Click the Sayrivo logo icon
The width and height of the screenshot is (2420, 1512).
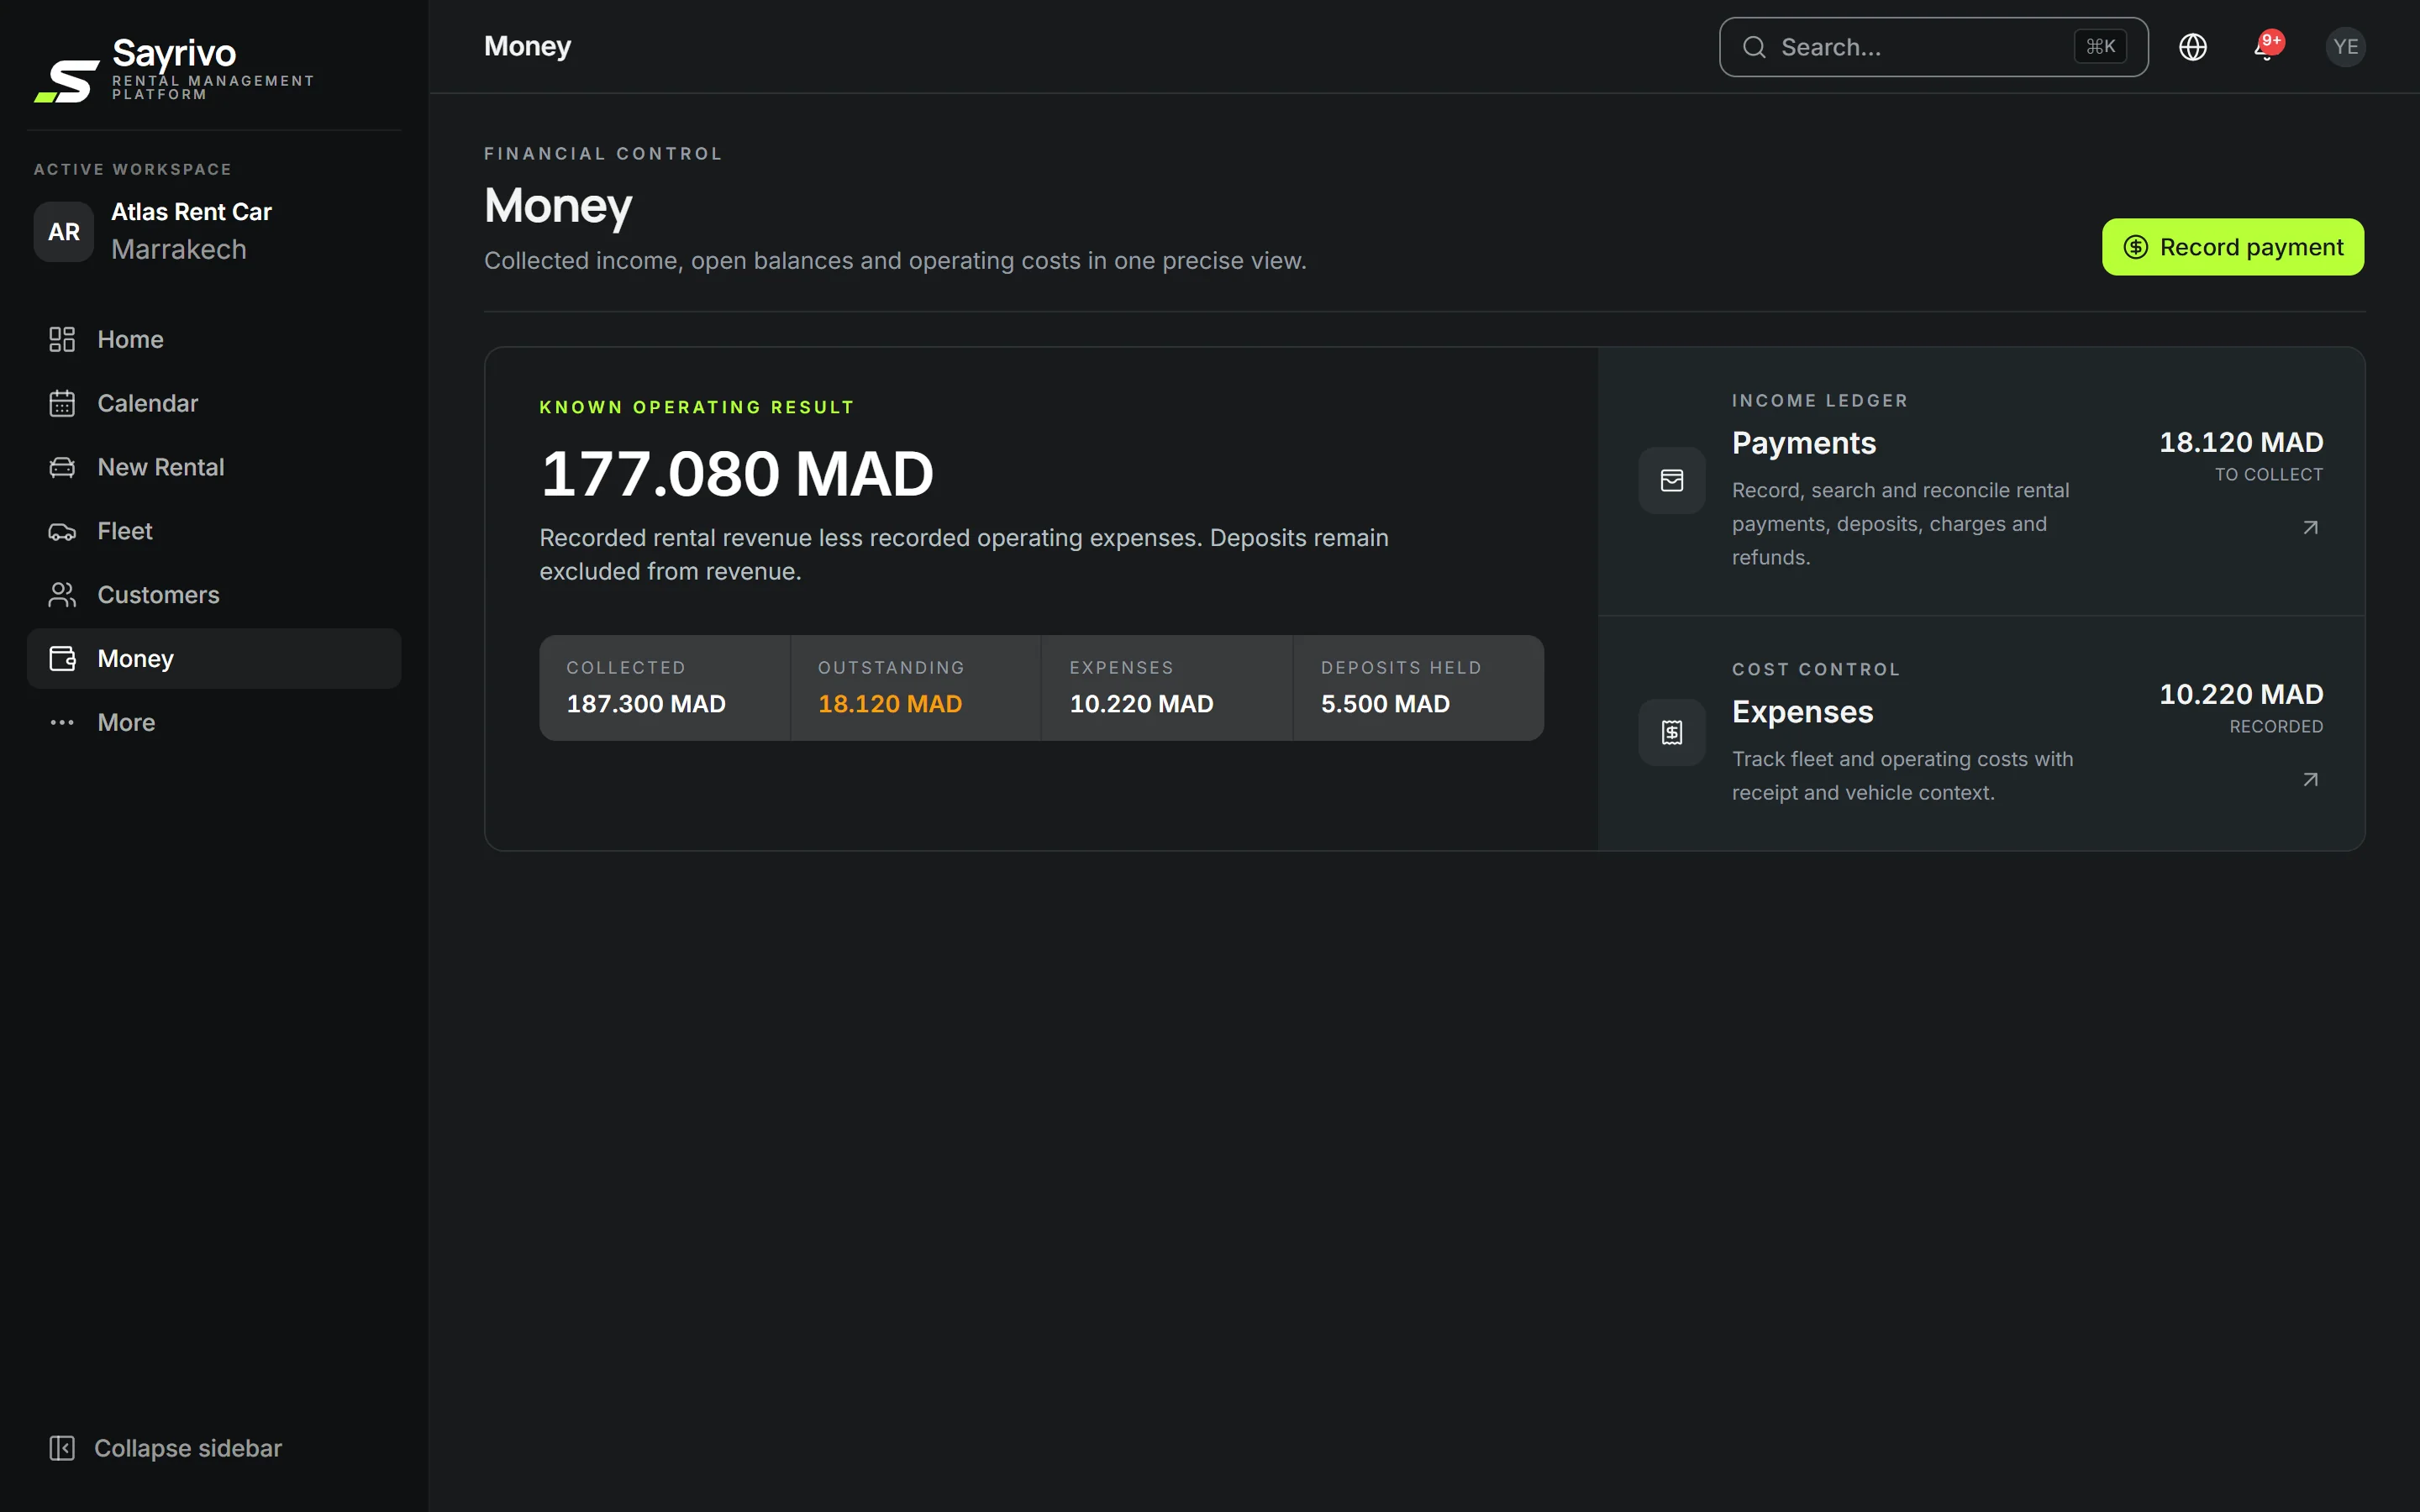67,81
